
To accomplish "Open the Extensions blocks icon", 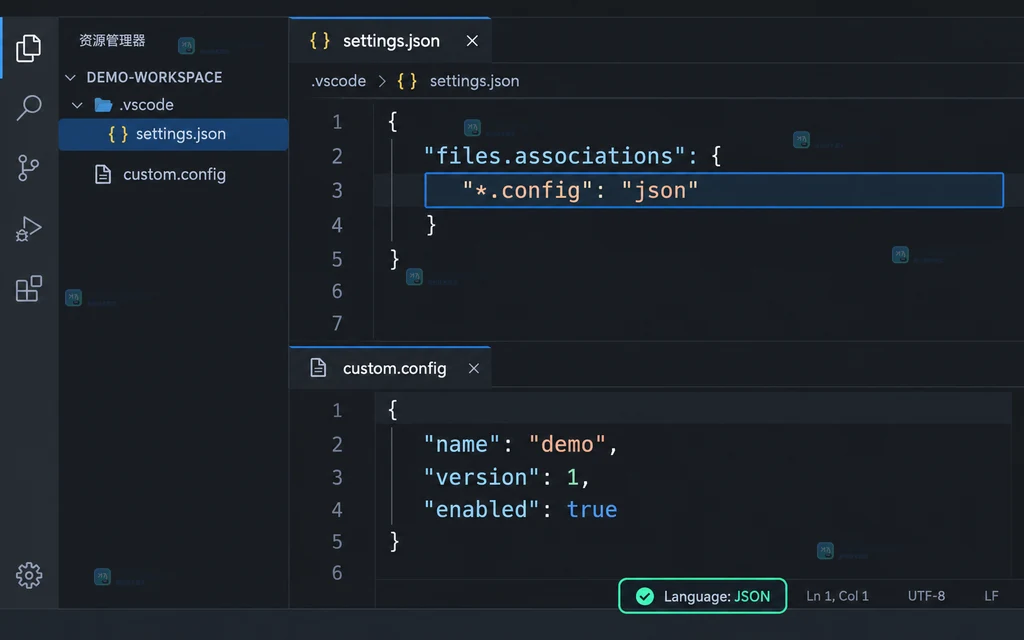I will 28,288.
